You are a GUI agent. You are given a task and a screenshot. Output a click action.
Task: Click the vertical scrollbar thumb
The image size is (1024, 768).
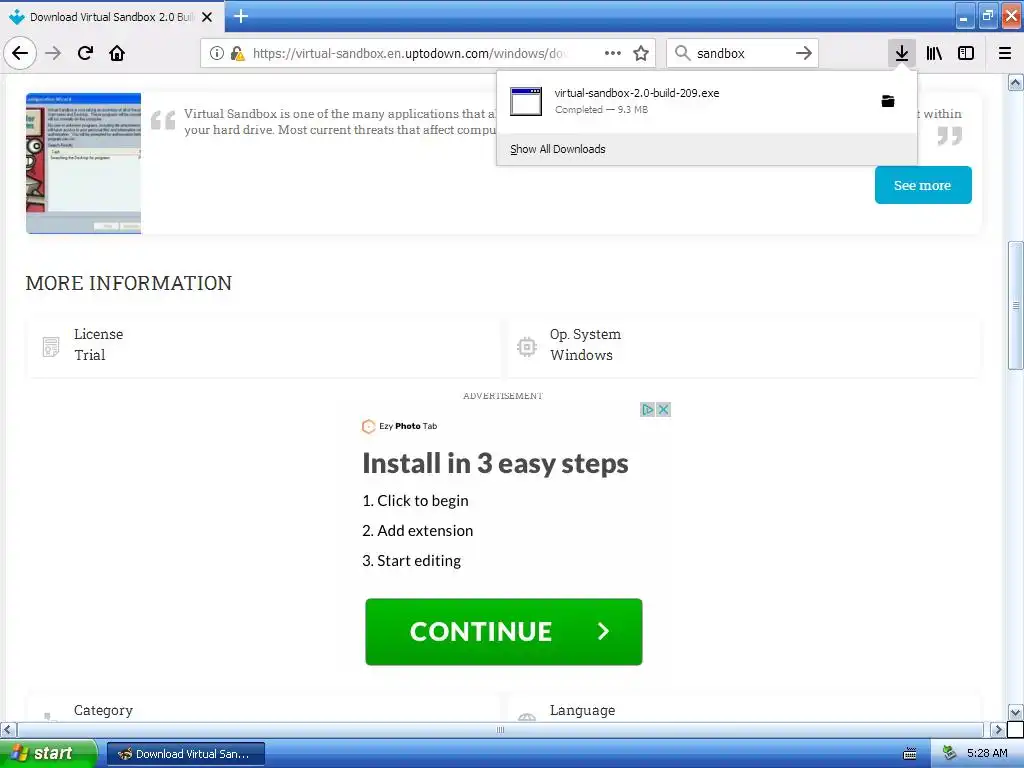point(1015,306)
